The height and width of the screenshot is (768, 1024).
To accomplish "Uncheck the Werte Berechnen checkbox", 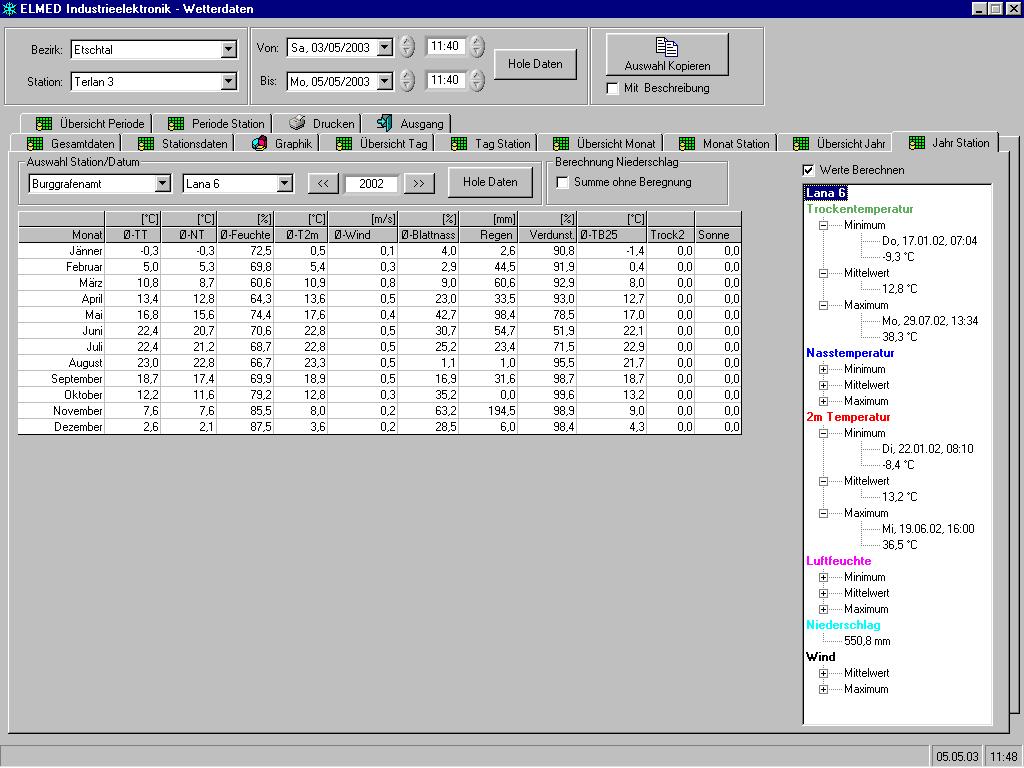I will (x=809, y=170).
